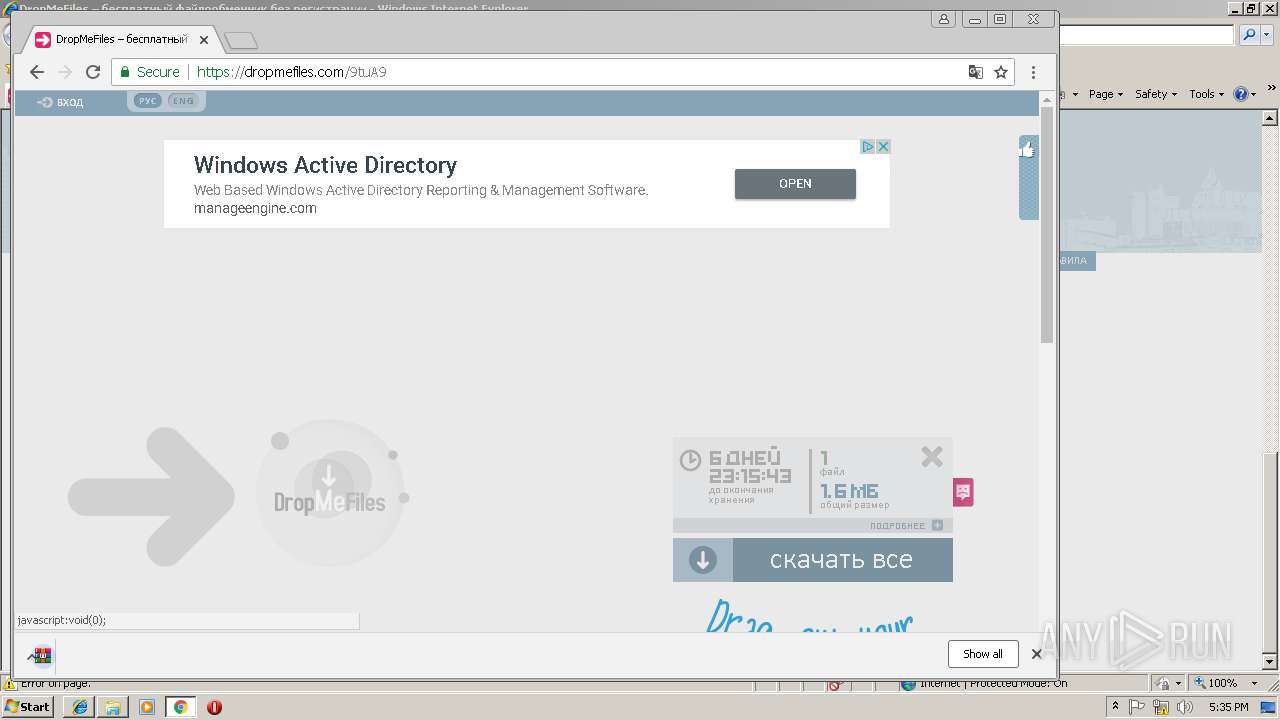Click the 5:35 PM clock
This screenshot has height=720, width=1280.
1228,707
